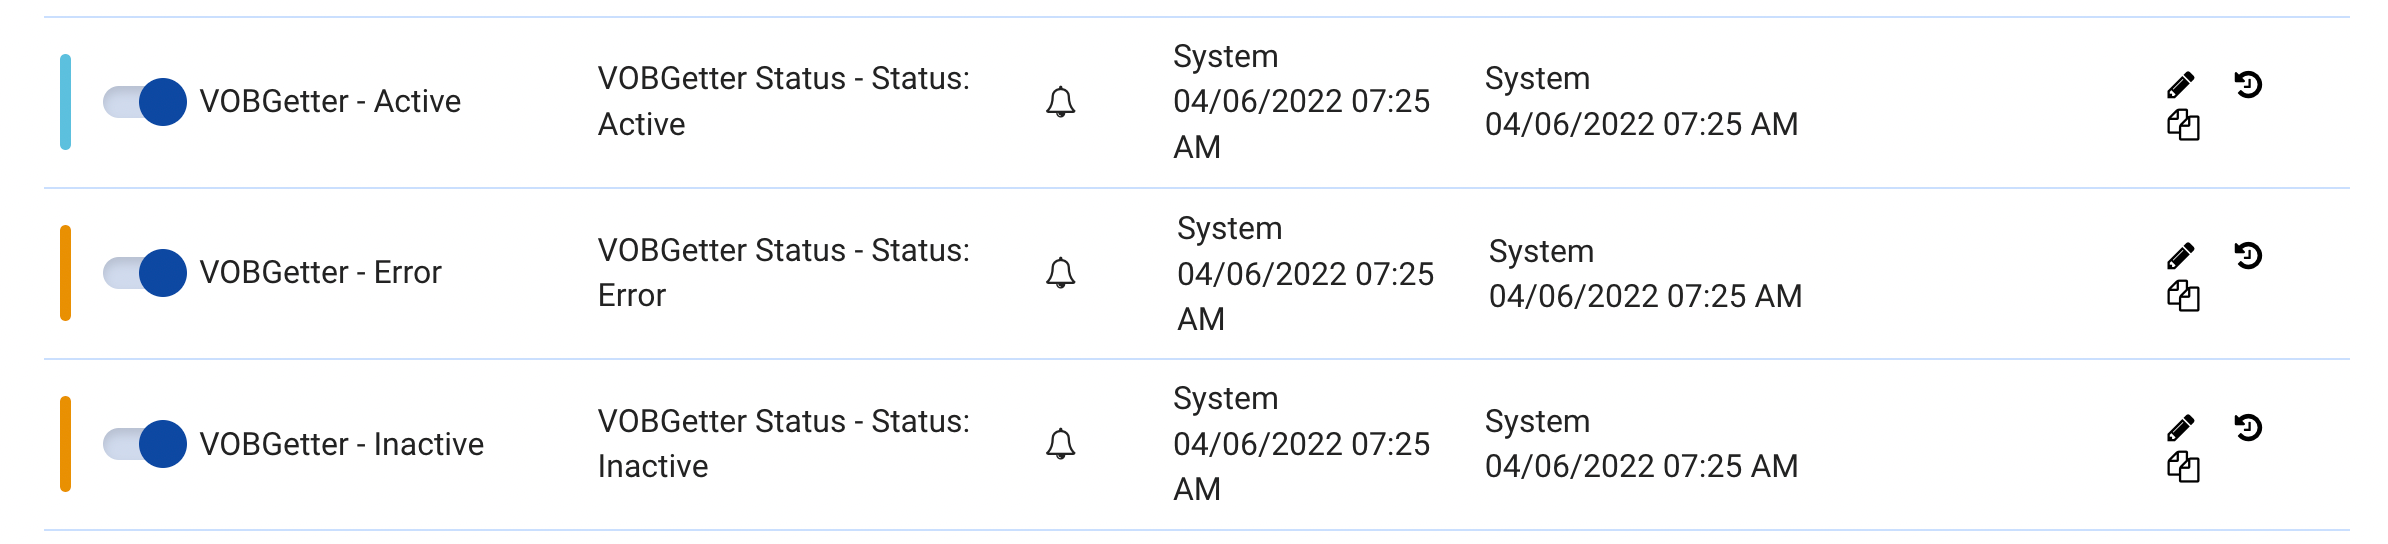This screenshot has height=544, width=2388.
Task: Click bell icon in VOBGetter - Active row
Action: tap(1060, 102)
